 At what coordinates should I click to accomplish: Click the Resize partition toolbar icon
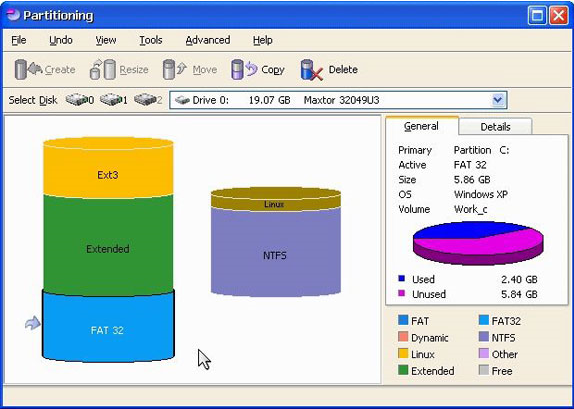pyautogui.click(x=103, y=69)
